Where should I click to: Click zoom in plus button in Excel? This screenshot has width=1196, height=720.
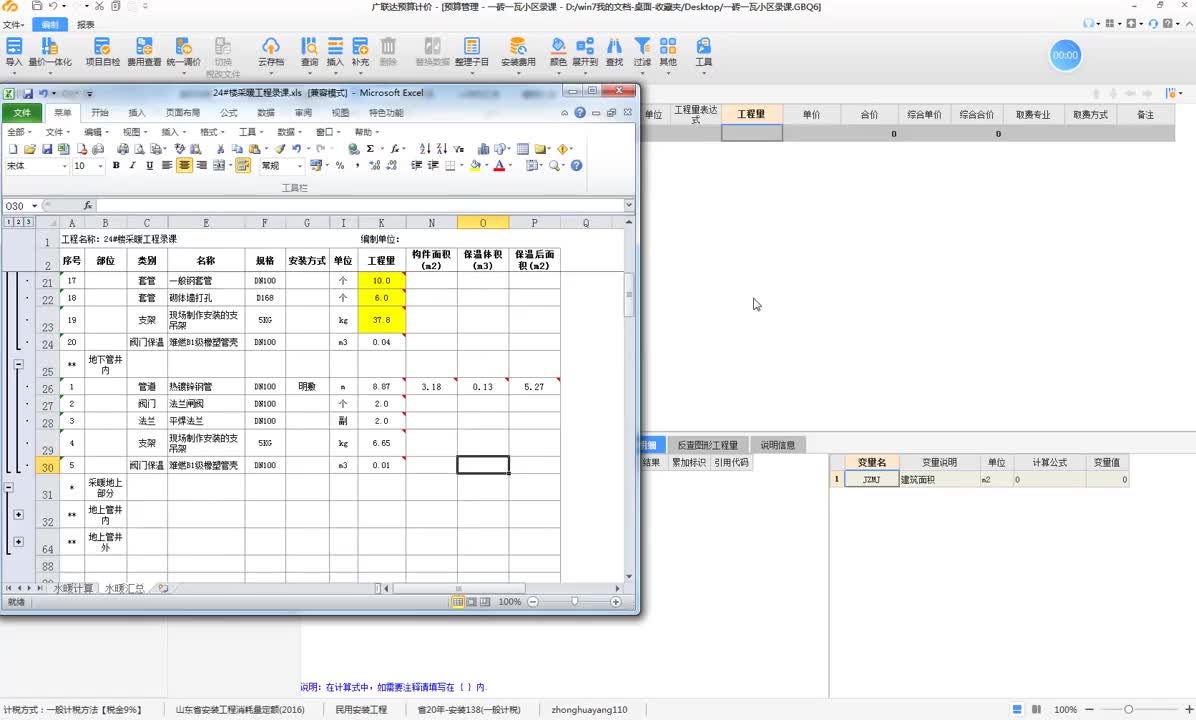616,602
